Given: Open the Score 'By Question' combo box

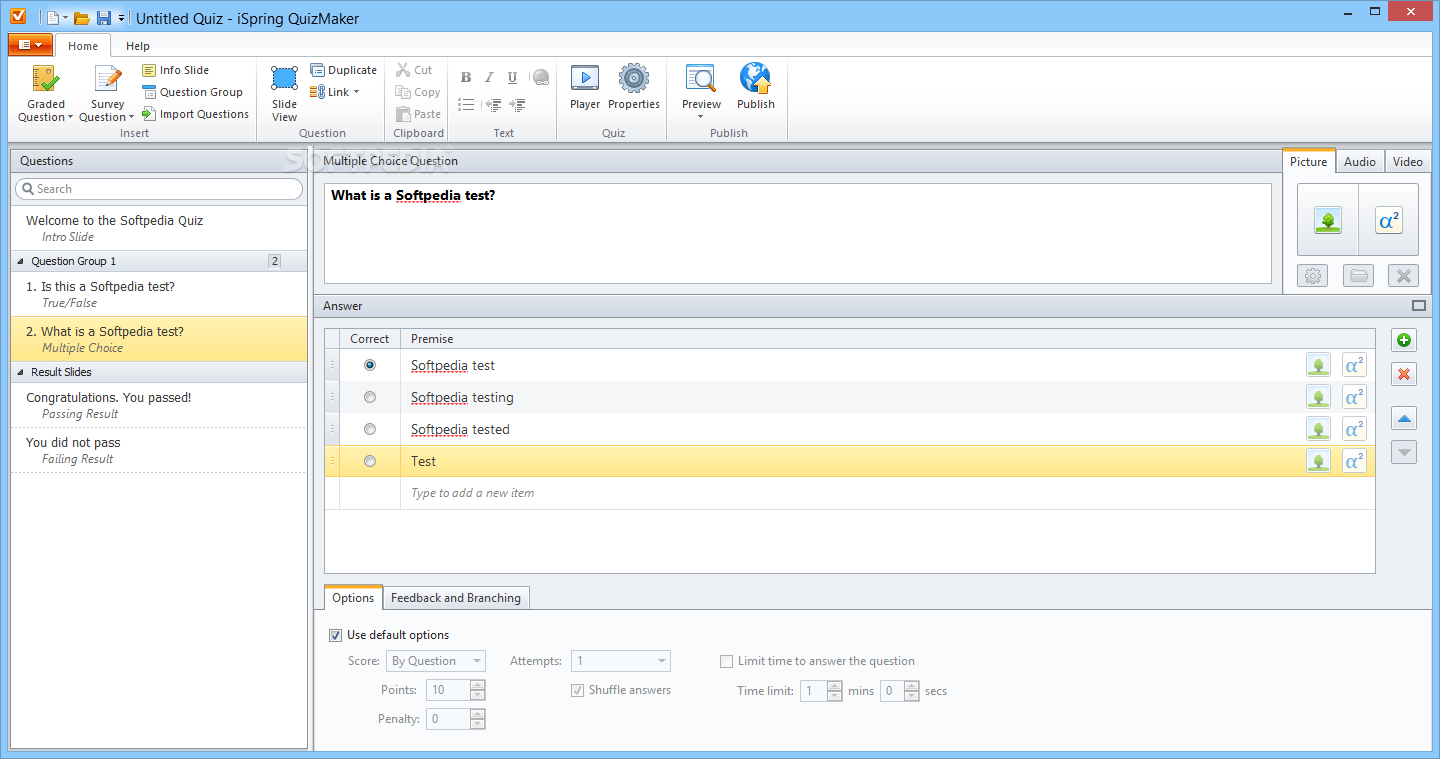Looking at the screenshot, I should click(x=435, y=661).
